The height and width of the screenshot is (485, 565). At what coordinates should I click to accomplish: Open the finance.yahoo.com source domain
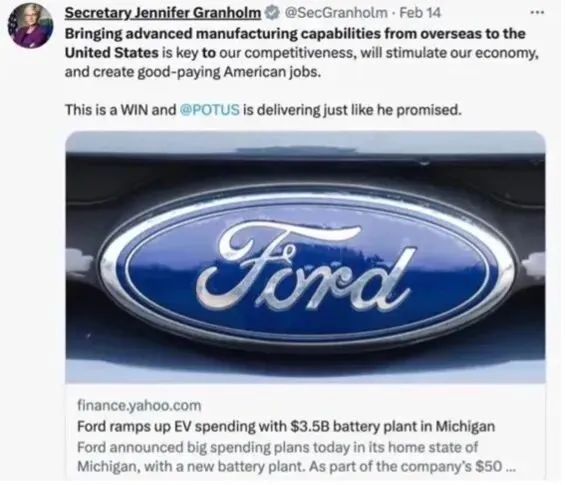click(x=139, y=405)
